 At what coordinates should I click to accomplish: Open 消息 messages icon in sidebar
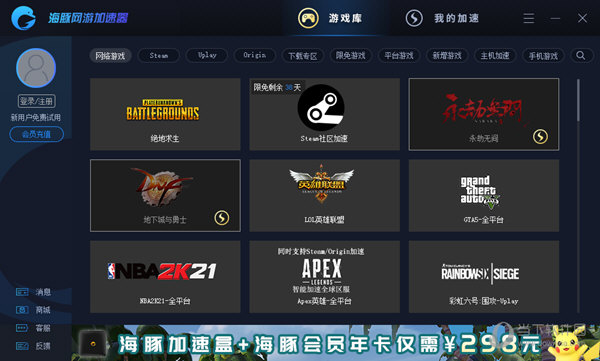point(22,292)
